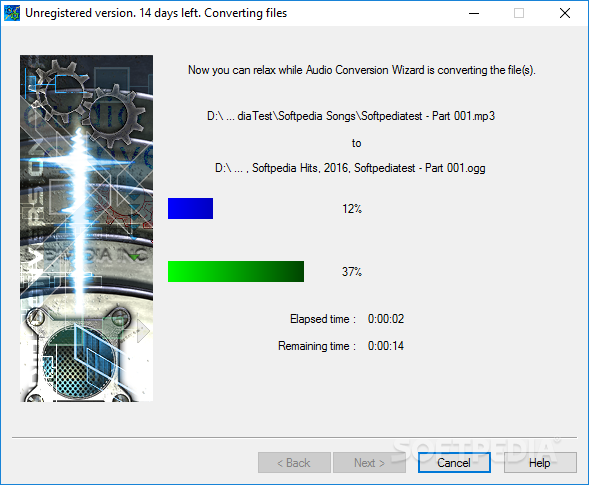Close the conversion wizard window

click(565, 13)
